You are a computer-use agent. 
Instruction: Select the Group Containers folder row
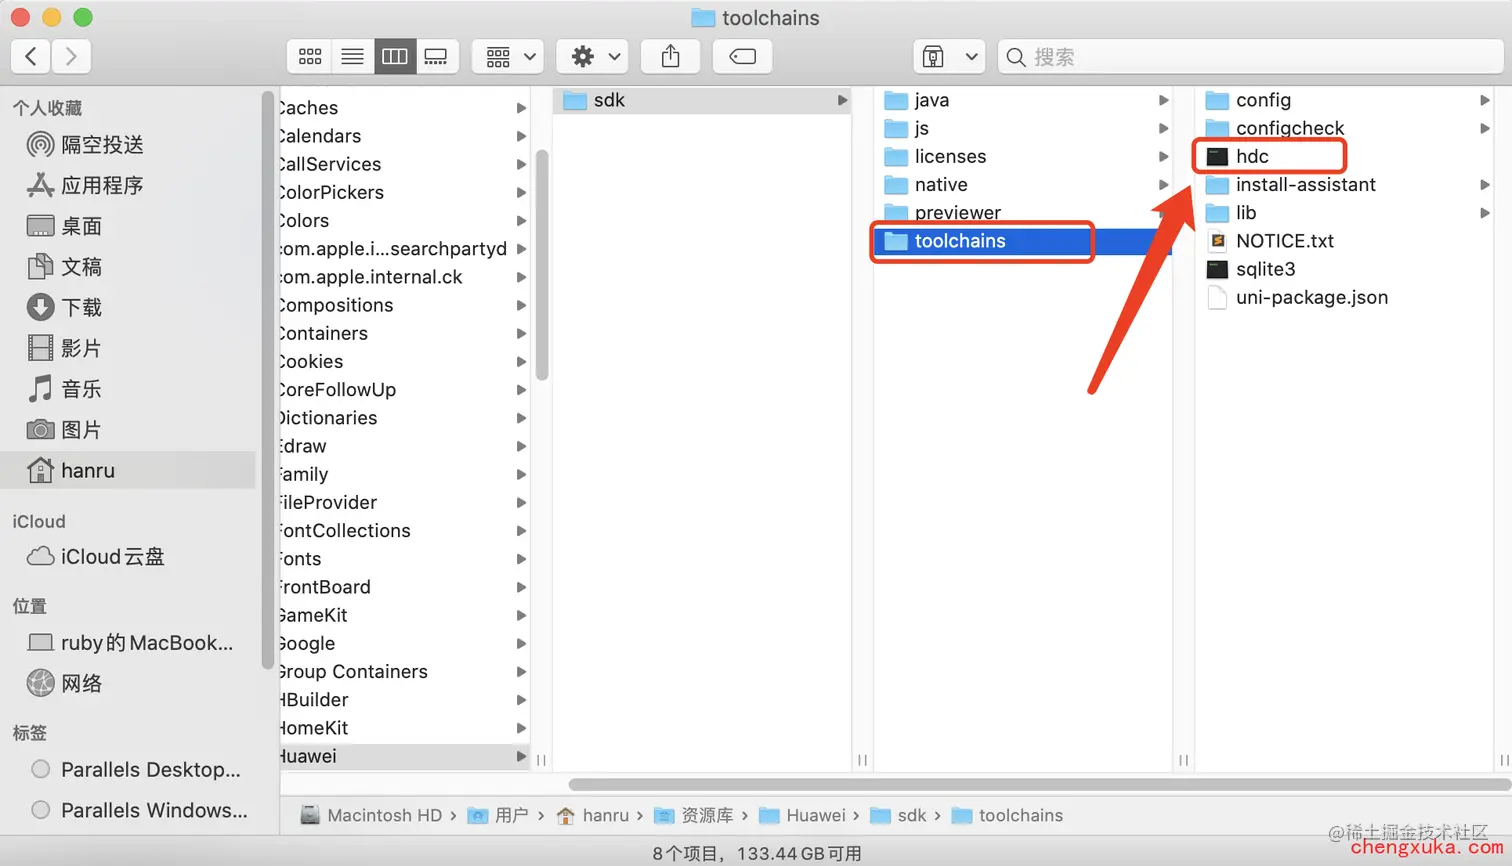pos(405,671)
